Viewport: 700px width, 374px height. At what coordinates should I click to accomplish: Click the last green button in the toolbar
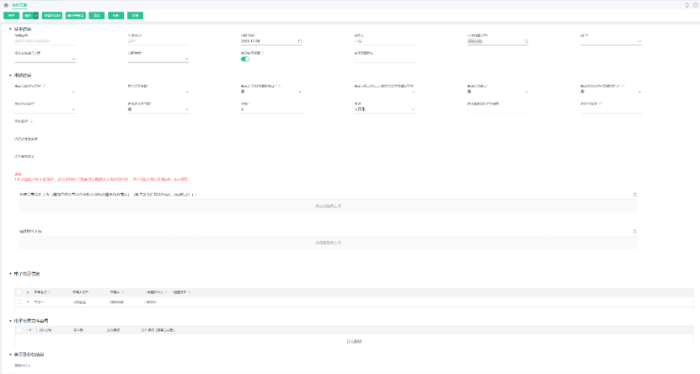[135, 16]
